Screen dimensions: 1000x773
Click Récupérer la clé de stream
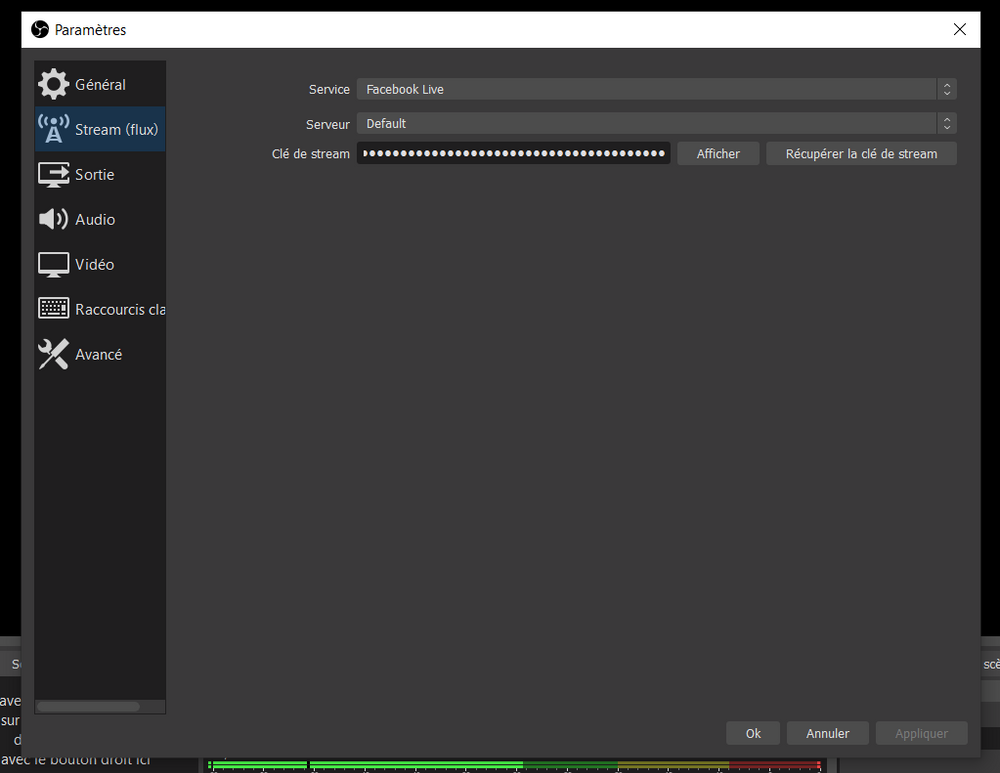[861, 154]
